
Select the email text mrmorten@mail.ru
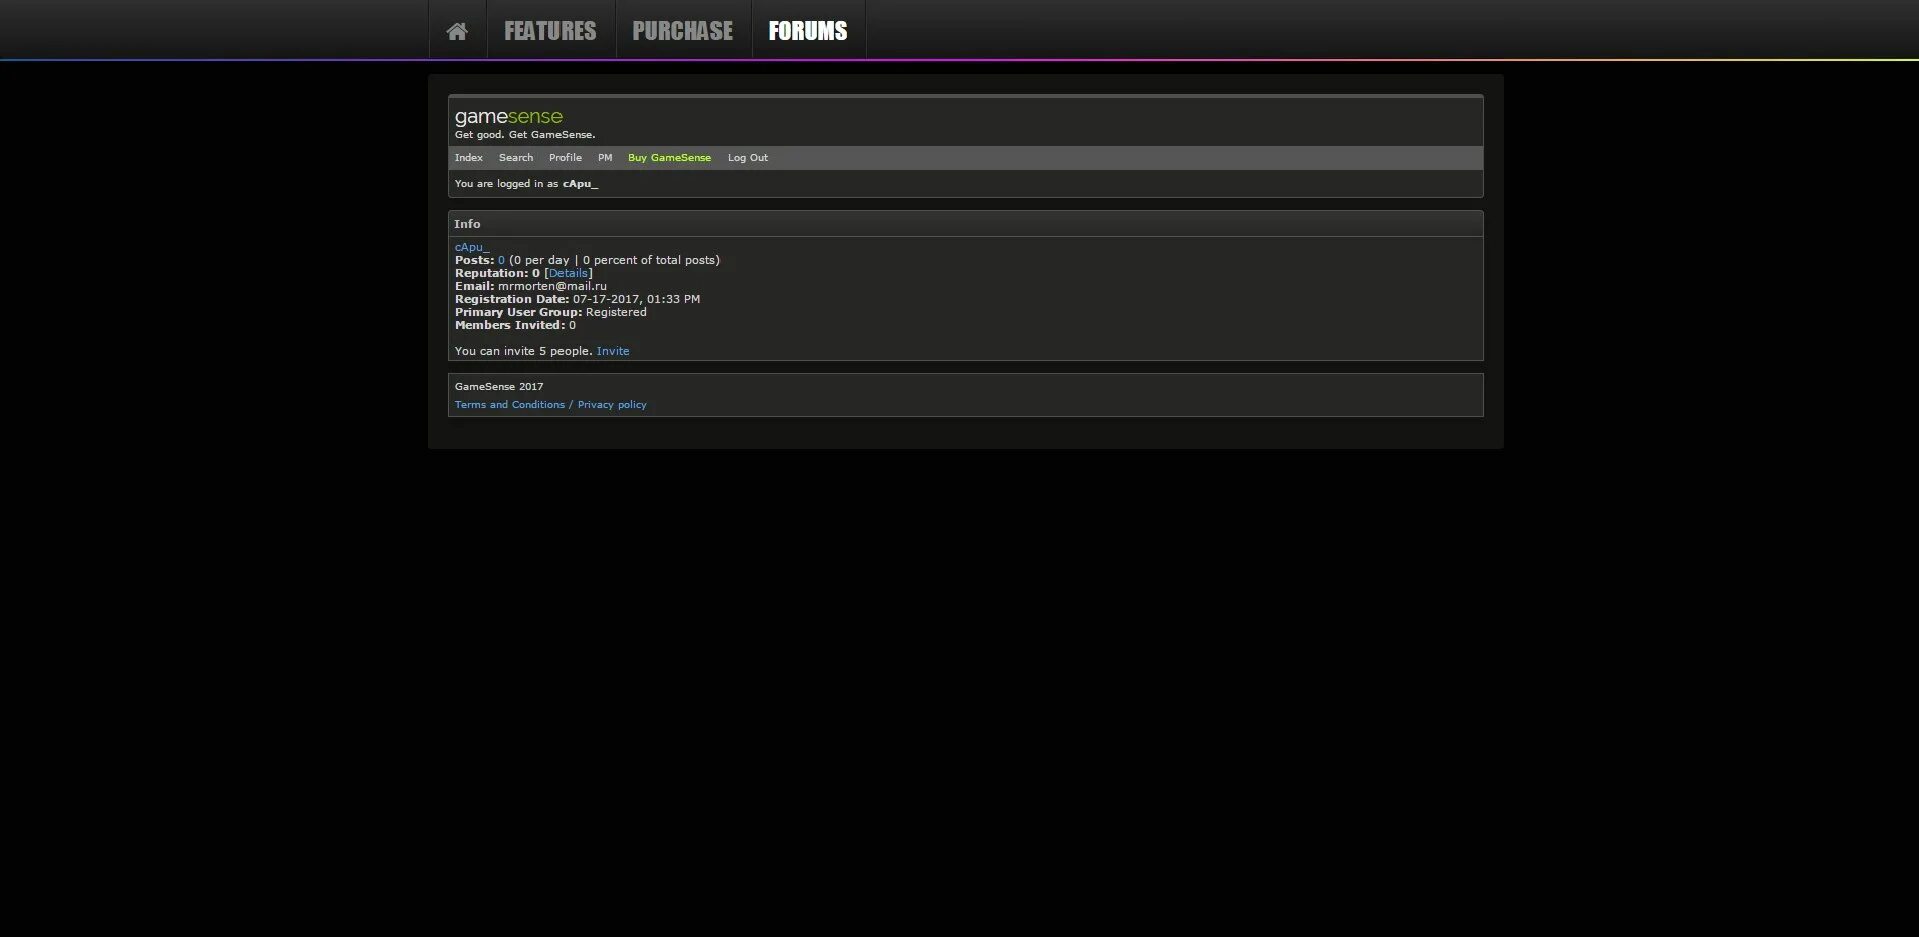click(x=552, y=286)
